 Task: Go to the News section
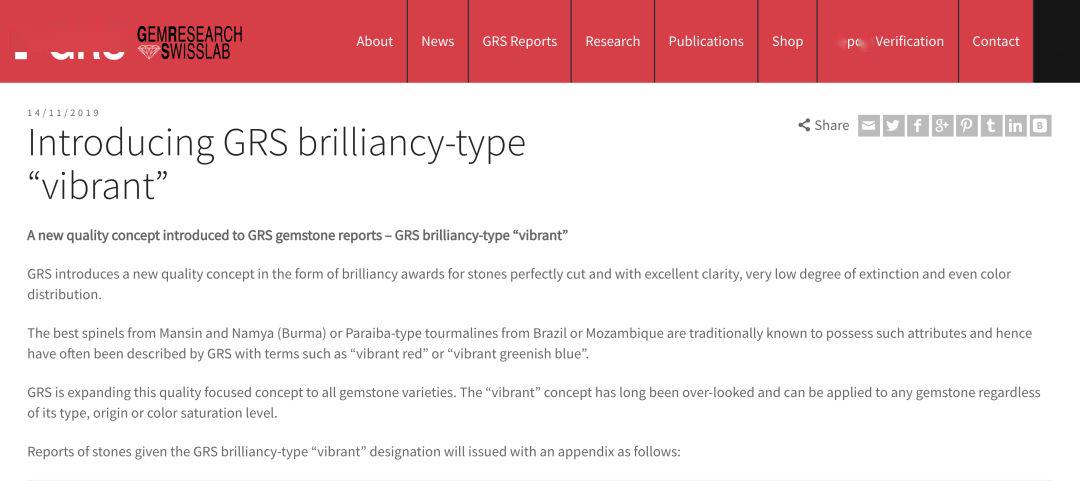pyautogui.click(x=437, y=41)
